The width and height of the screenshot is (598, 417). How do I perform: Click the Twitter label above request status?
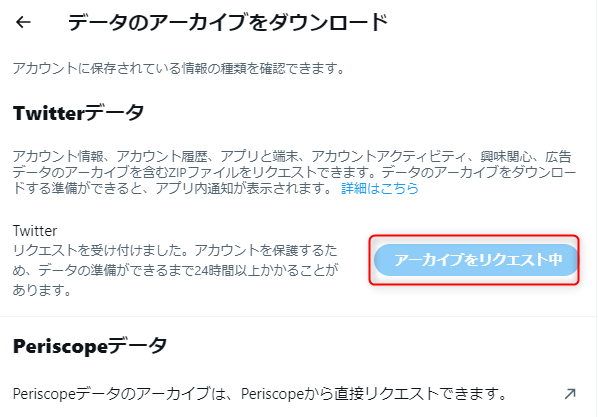(x=35, y=231)
